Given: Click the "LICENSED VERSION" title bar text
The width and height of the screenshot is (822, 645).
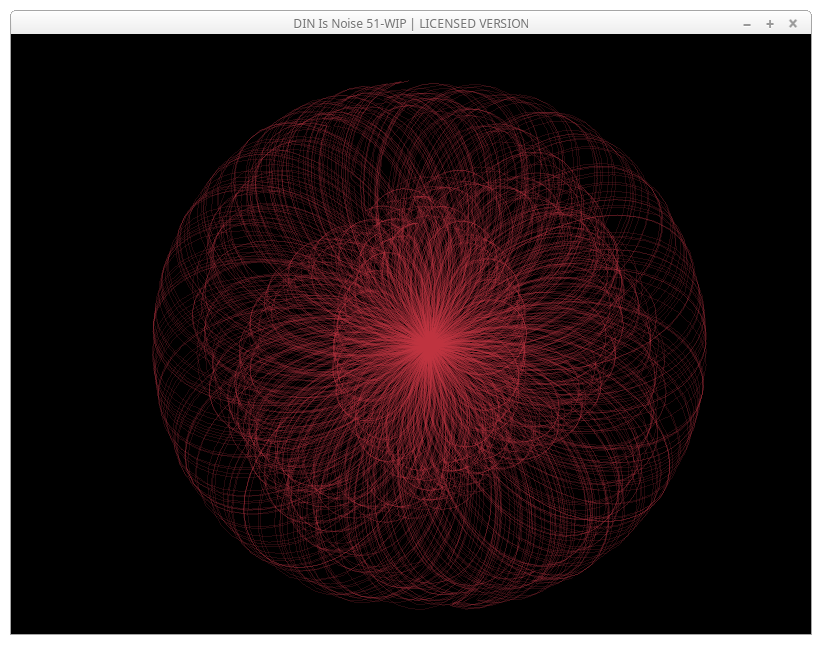Looking at the screenshot, I should pyautogui.click(x=474, y=24).
